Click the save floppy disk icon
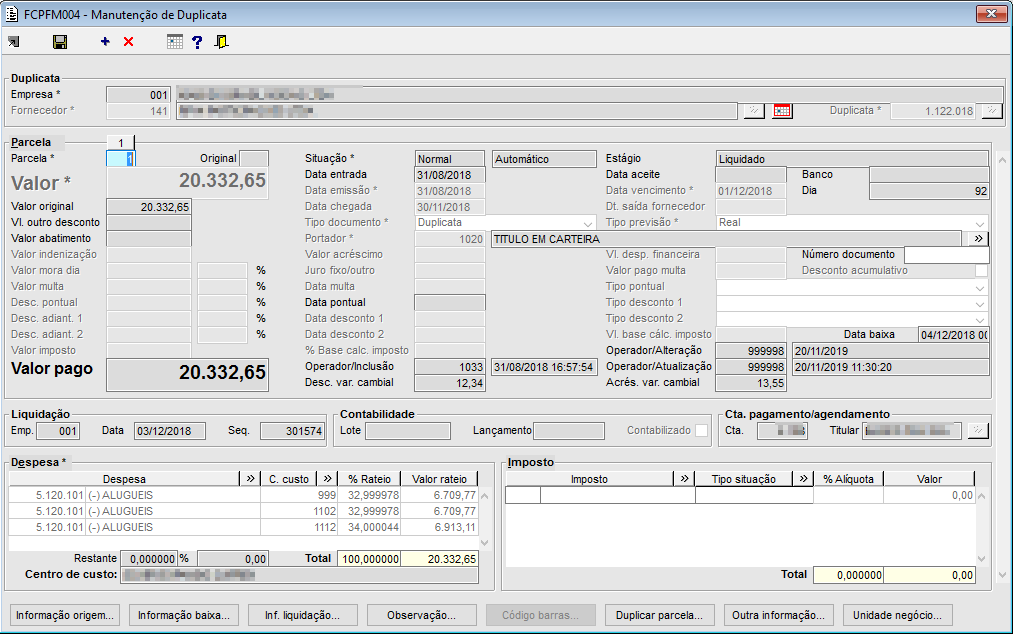The image size is (1013, 634). (x=60, y=42)
